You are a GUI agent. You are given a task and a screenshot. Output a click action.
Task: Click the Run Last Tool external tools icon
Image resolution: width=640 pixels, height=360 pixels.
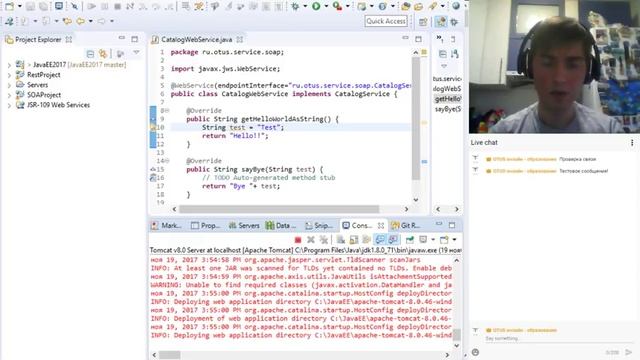point(337,6)
